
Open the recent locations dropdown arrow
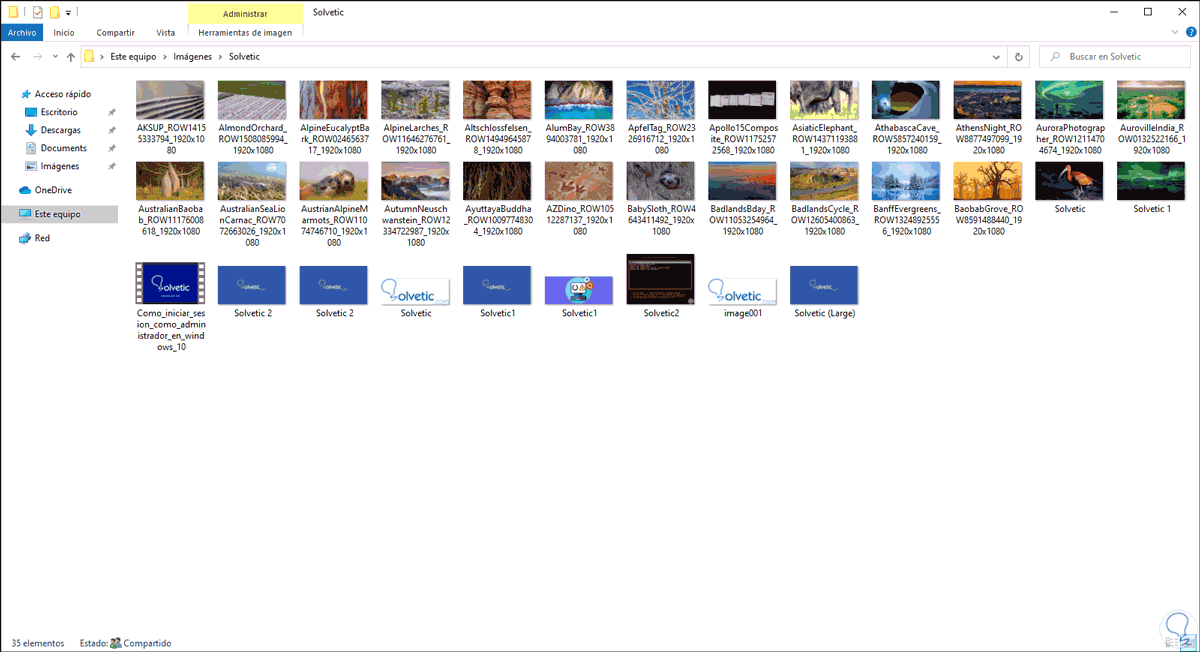pyautogui.click(x=54, y=57)
